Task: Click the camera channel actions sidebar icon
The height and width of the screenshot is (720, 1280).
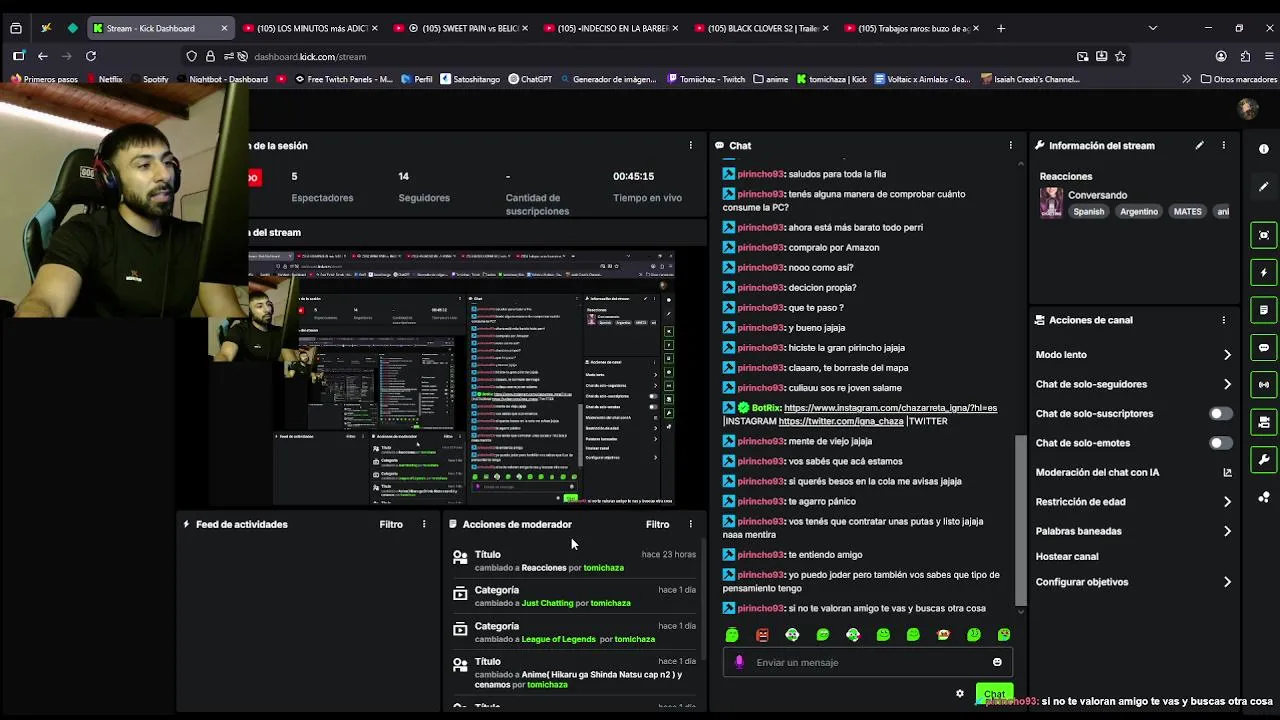Action: 1264,422
